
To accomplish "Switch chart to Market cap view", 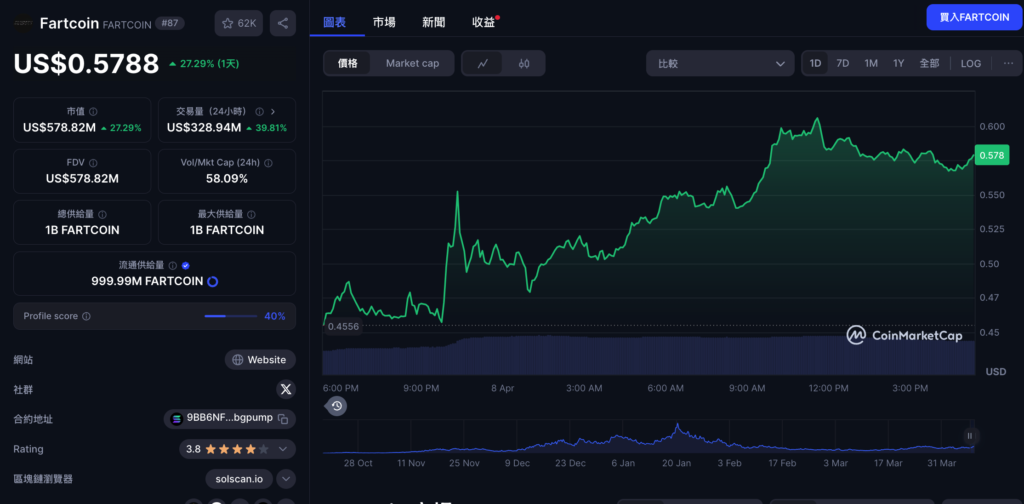I will tap(412, 63).
